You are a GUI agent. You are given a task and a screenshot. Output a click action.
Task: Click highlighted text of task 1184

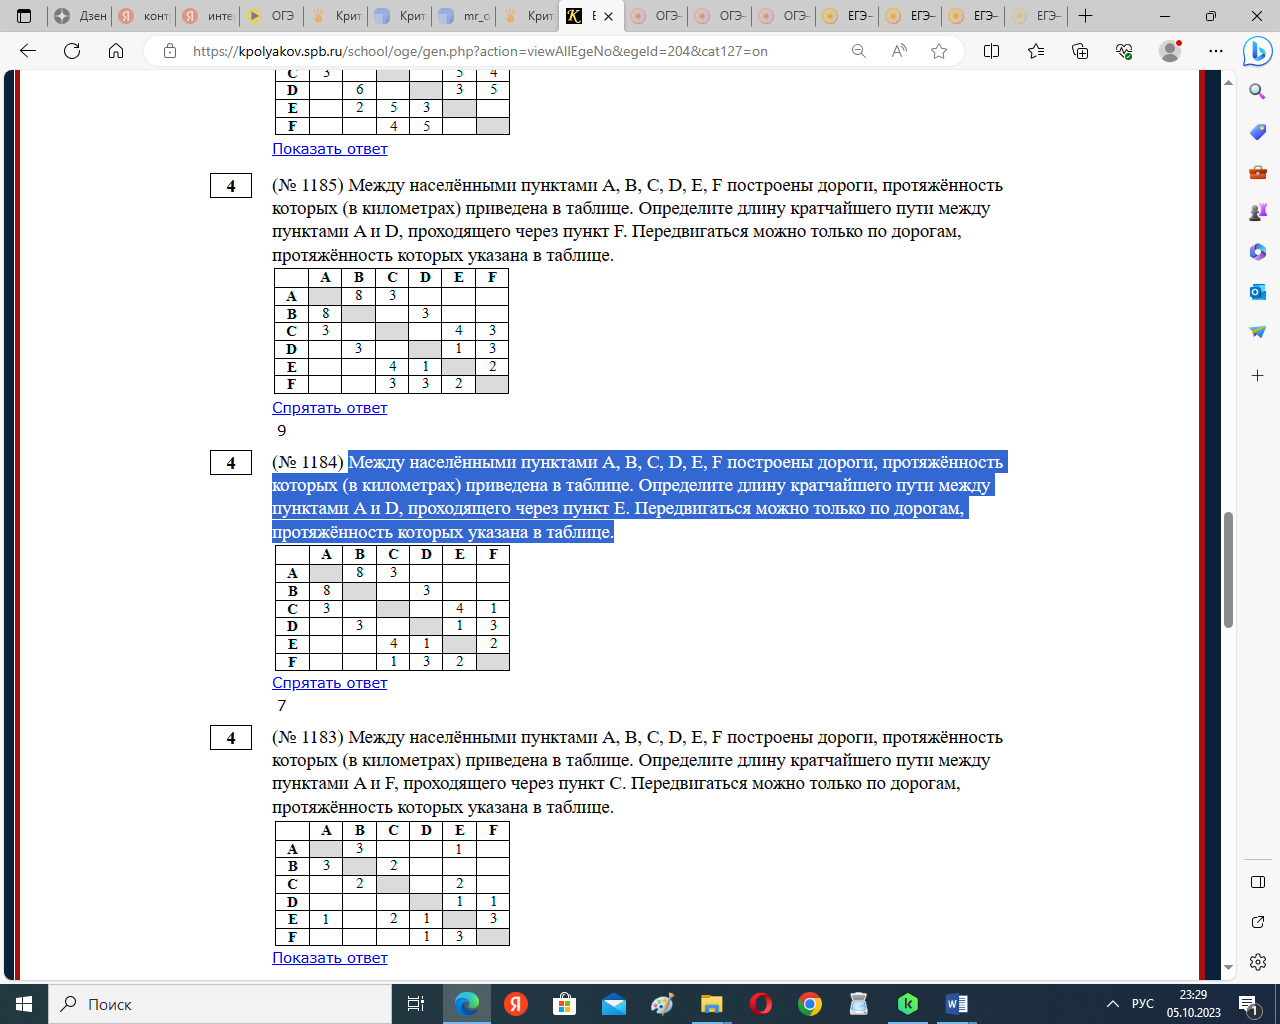point(638,497)
